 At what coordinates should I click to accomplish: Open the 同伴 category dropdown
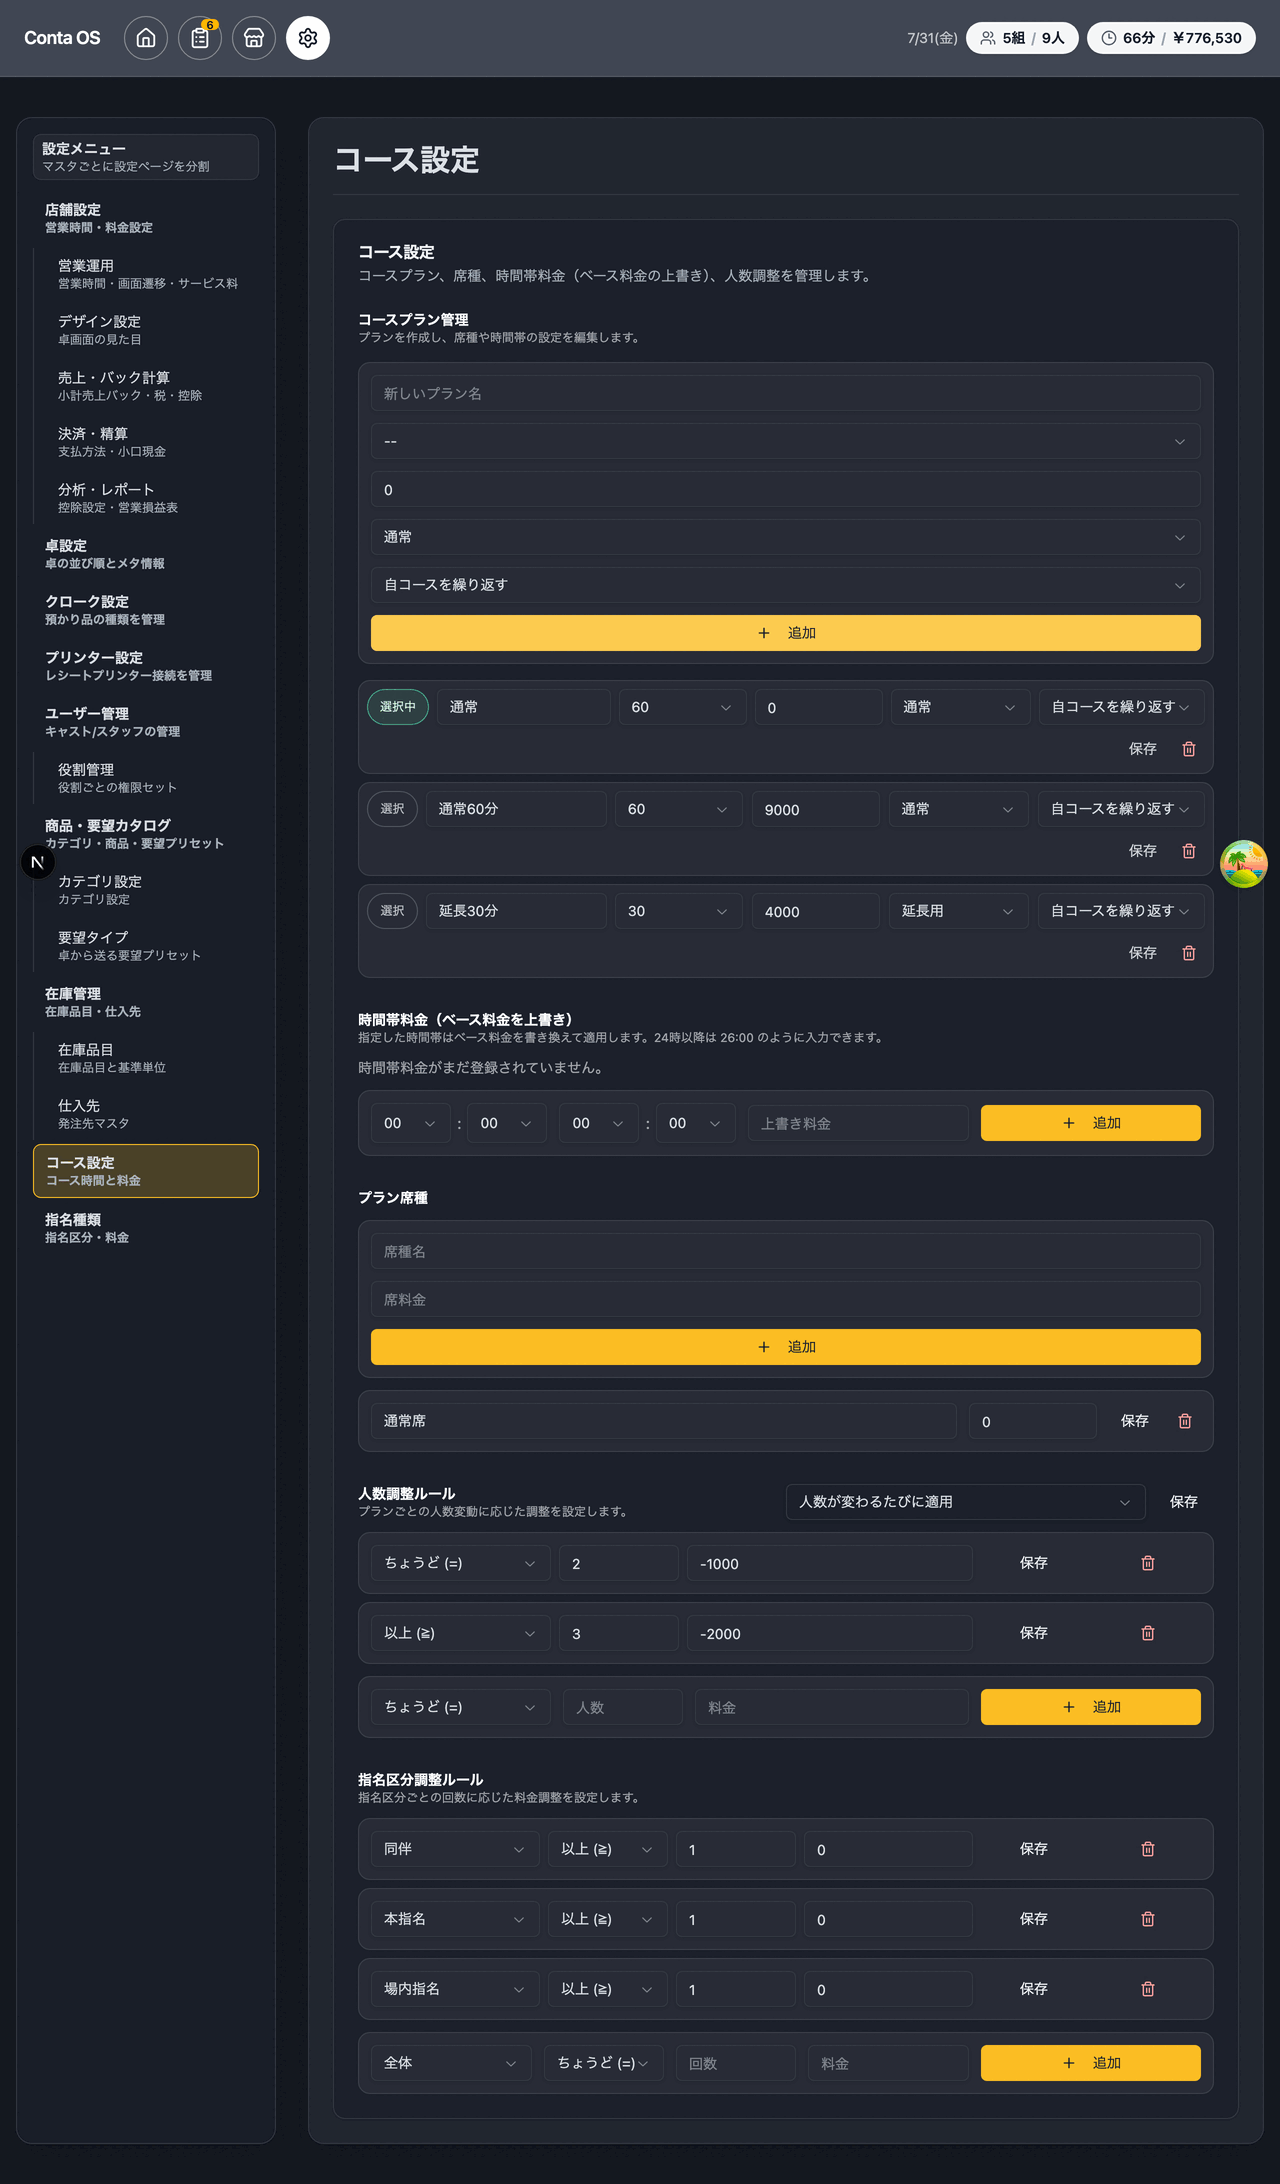pyautogui.click(x=455, y=1849)
